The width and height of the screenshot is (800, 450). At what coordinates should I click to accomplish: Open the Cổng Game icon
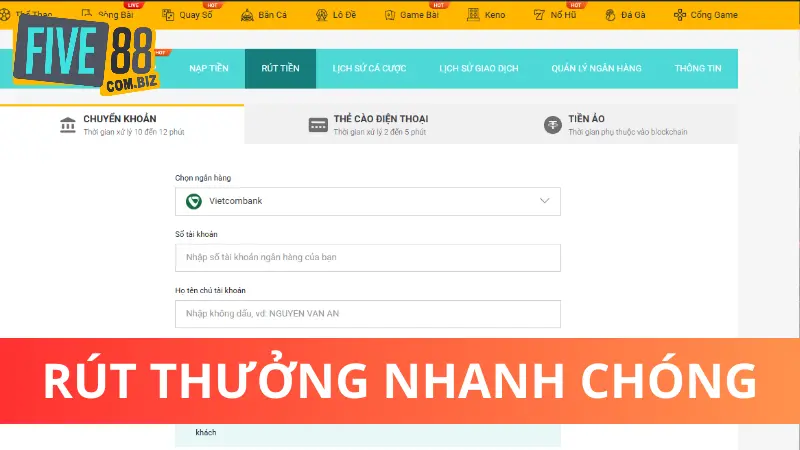coord(680,15)
